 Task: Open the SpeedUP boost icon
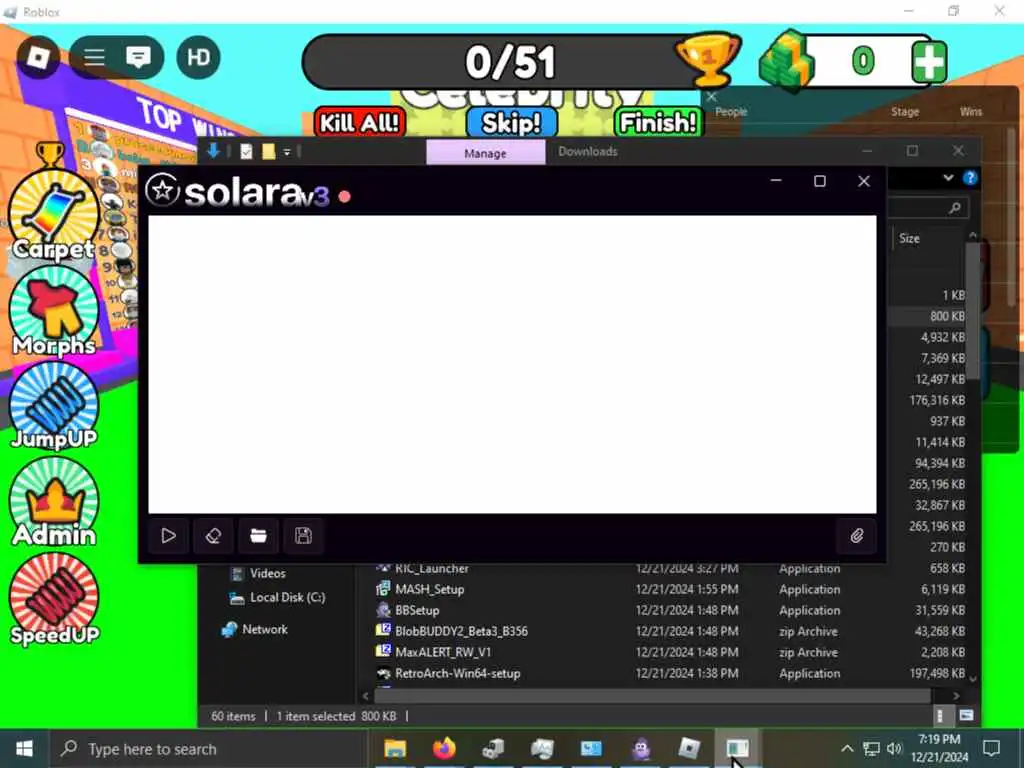(x=54, y=599)
